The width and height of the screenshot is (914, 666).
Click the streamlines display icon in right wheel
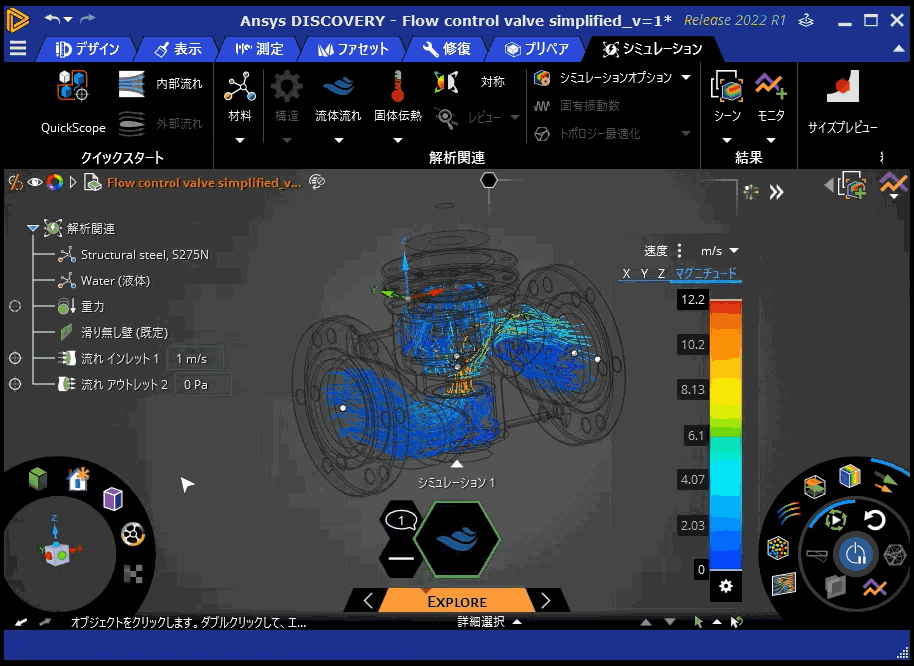(x=788, y=513)
